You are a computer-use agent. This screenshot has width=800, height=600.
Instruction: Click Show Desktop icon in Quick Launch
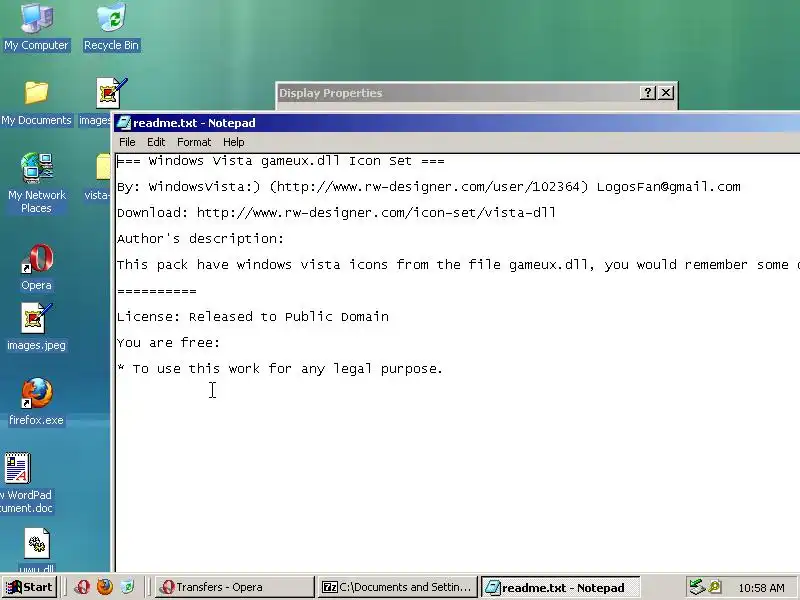(x=128, y=587)
